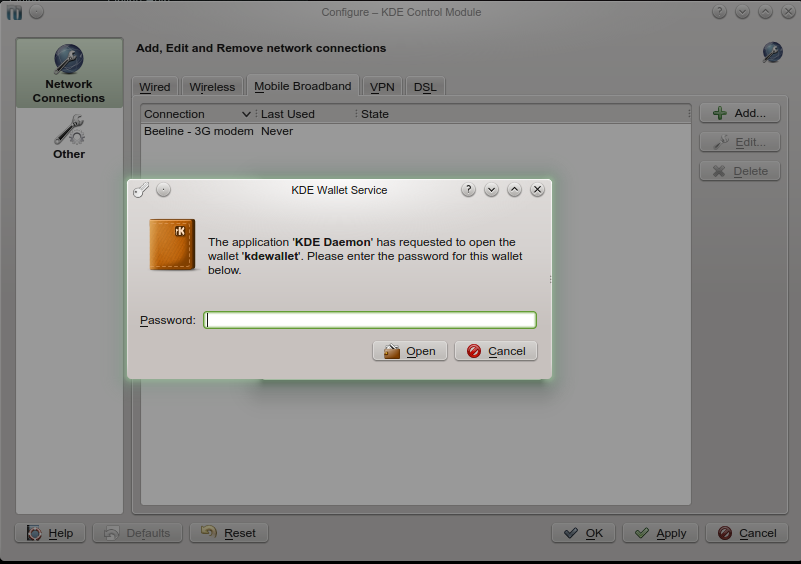
Task: Select the Other category in the sidebar
Action: coord(69,136)
